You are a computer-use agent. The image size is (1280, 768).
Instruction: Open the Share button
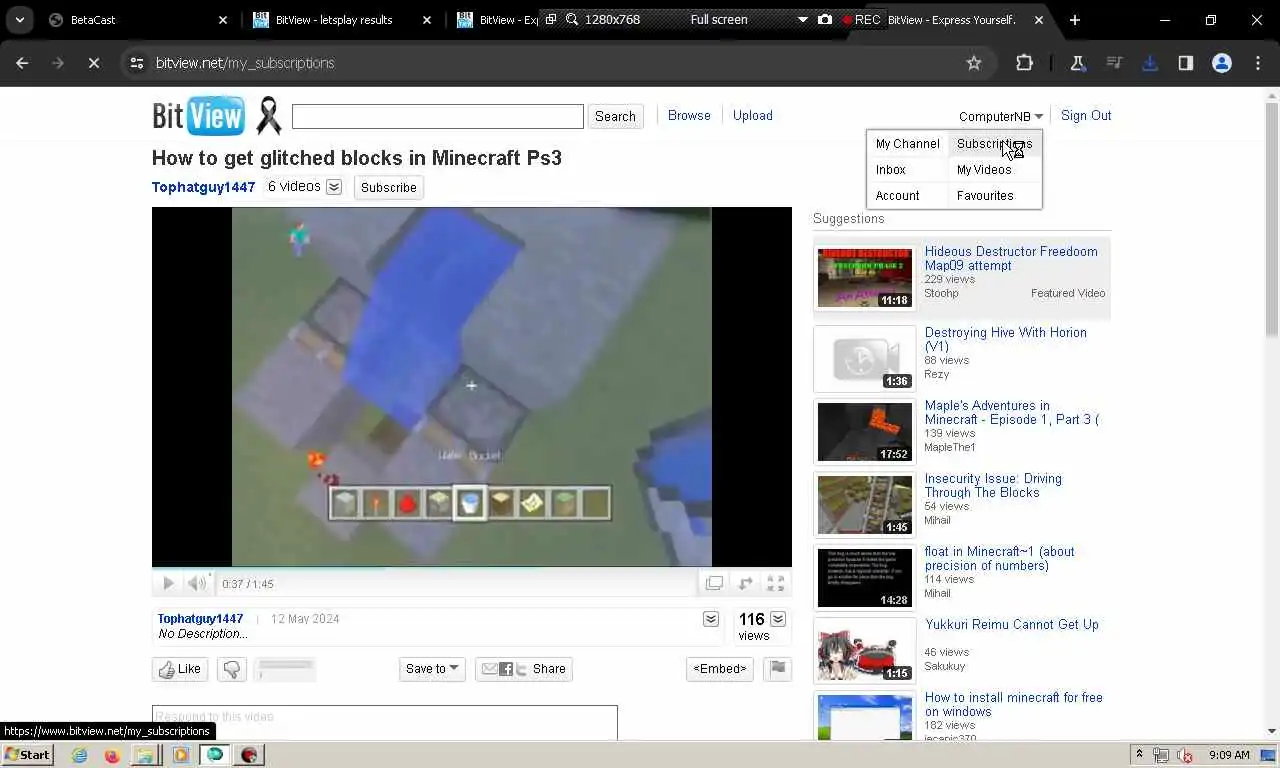coord(524,669)
